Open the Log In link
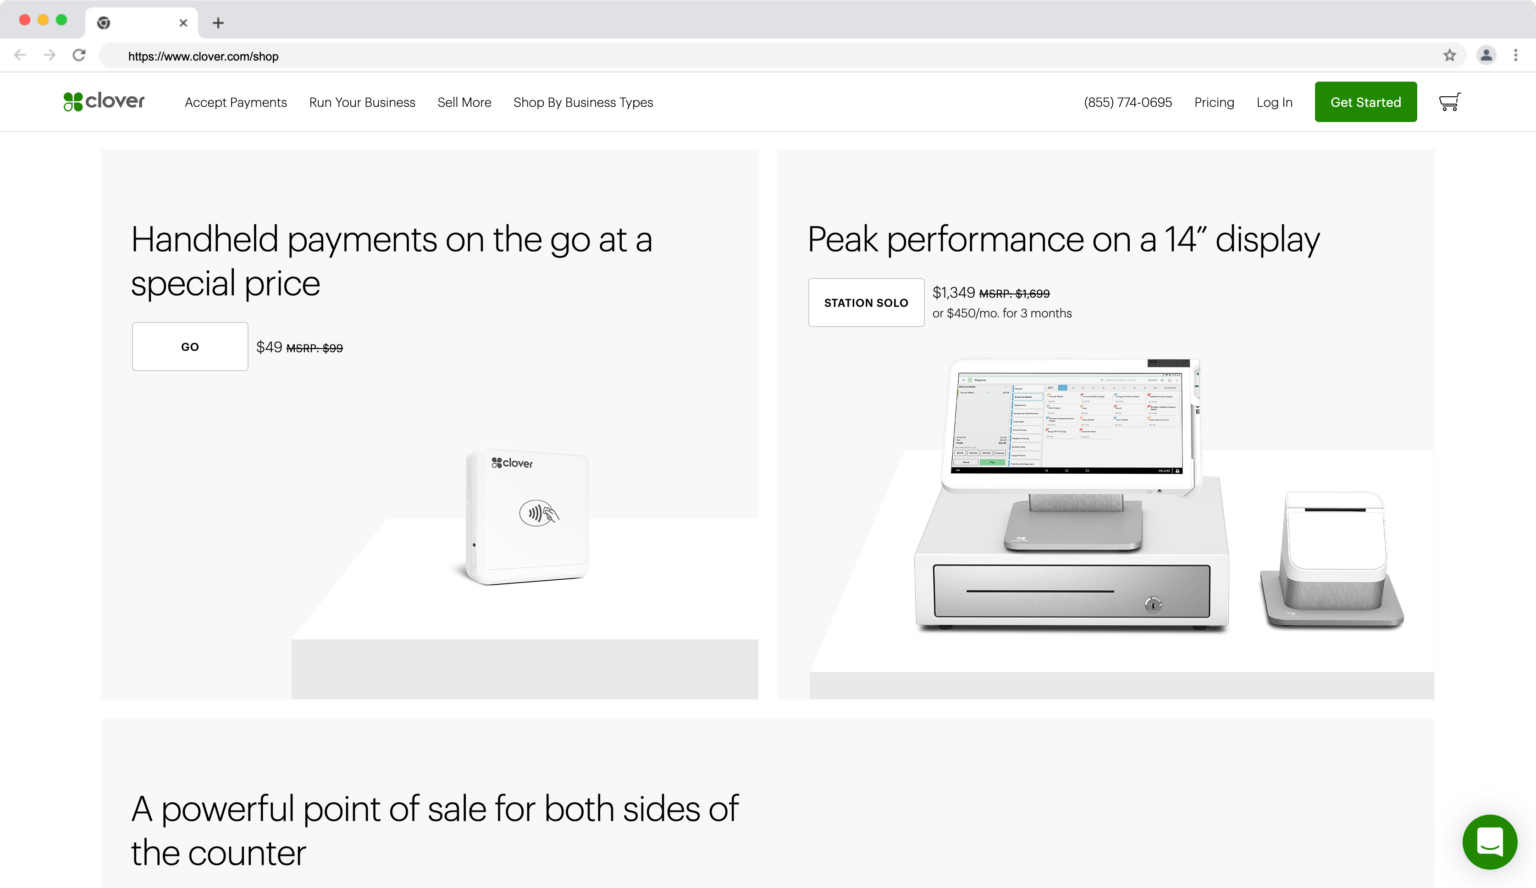Image resolution: width=1536 pixels, height=888 pixels. [x=1274, y=102]
